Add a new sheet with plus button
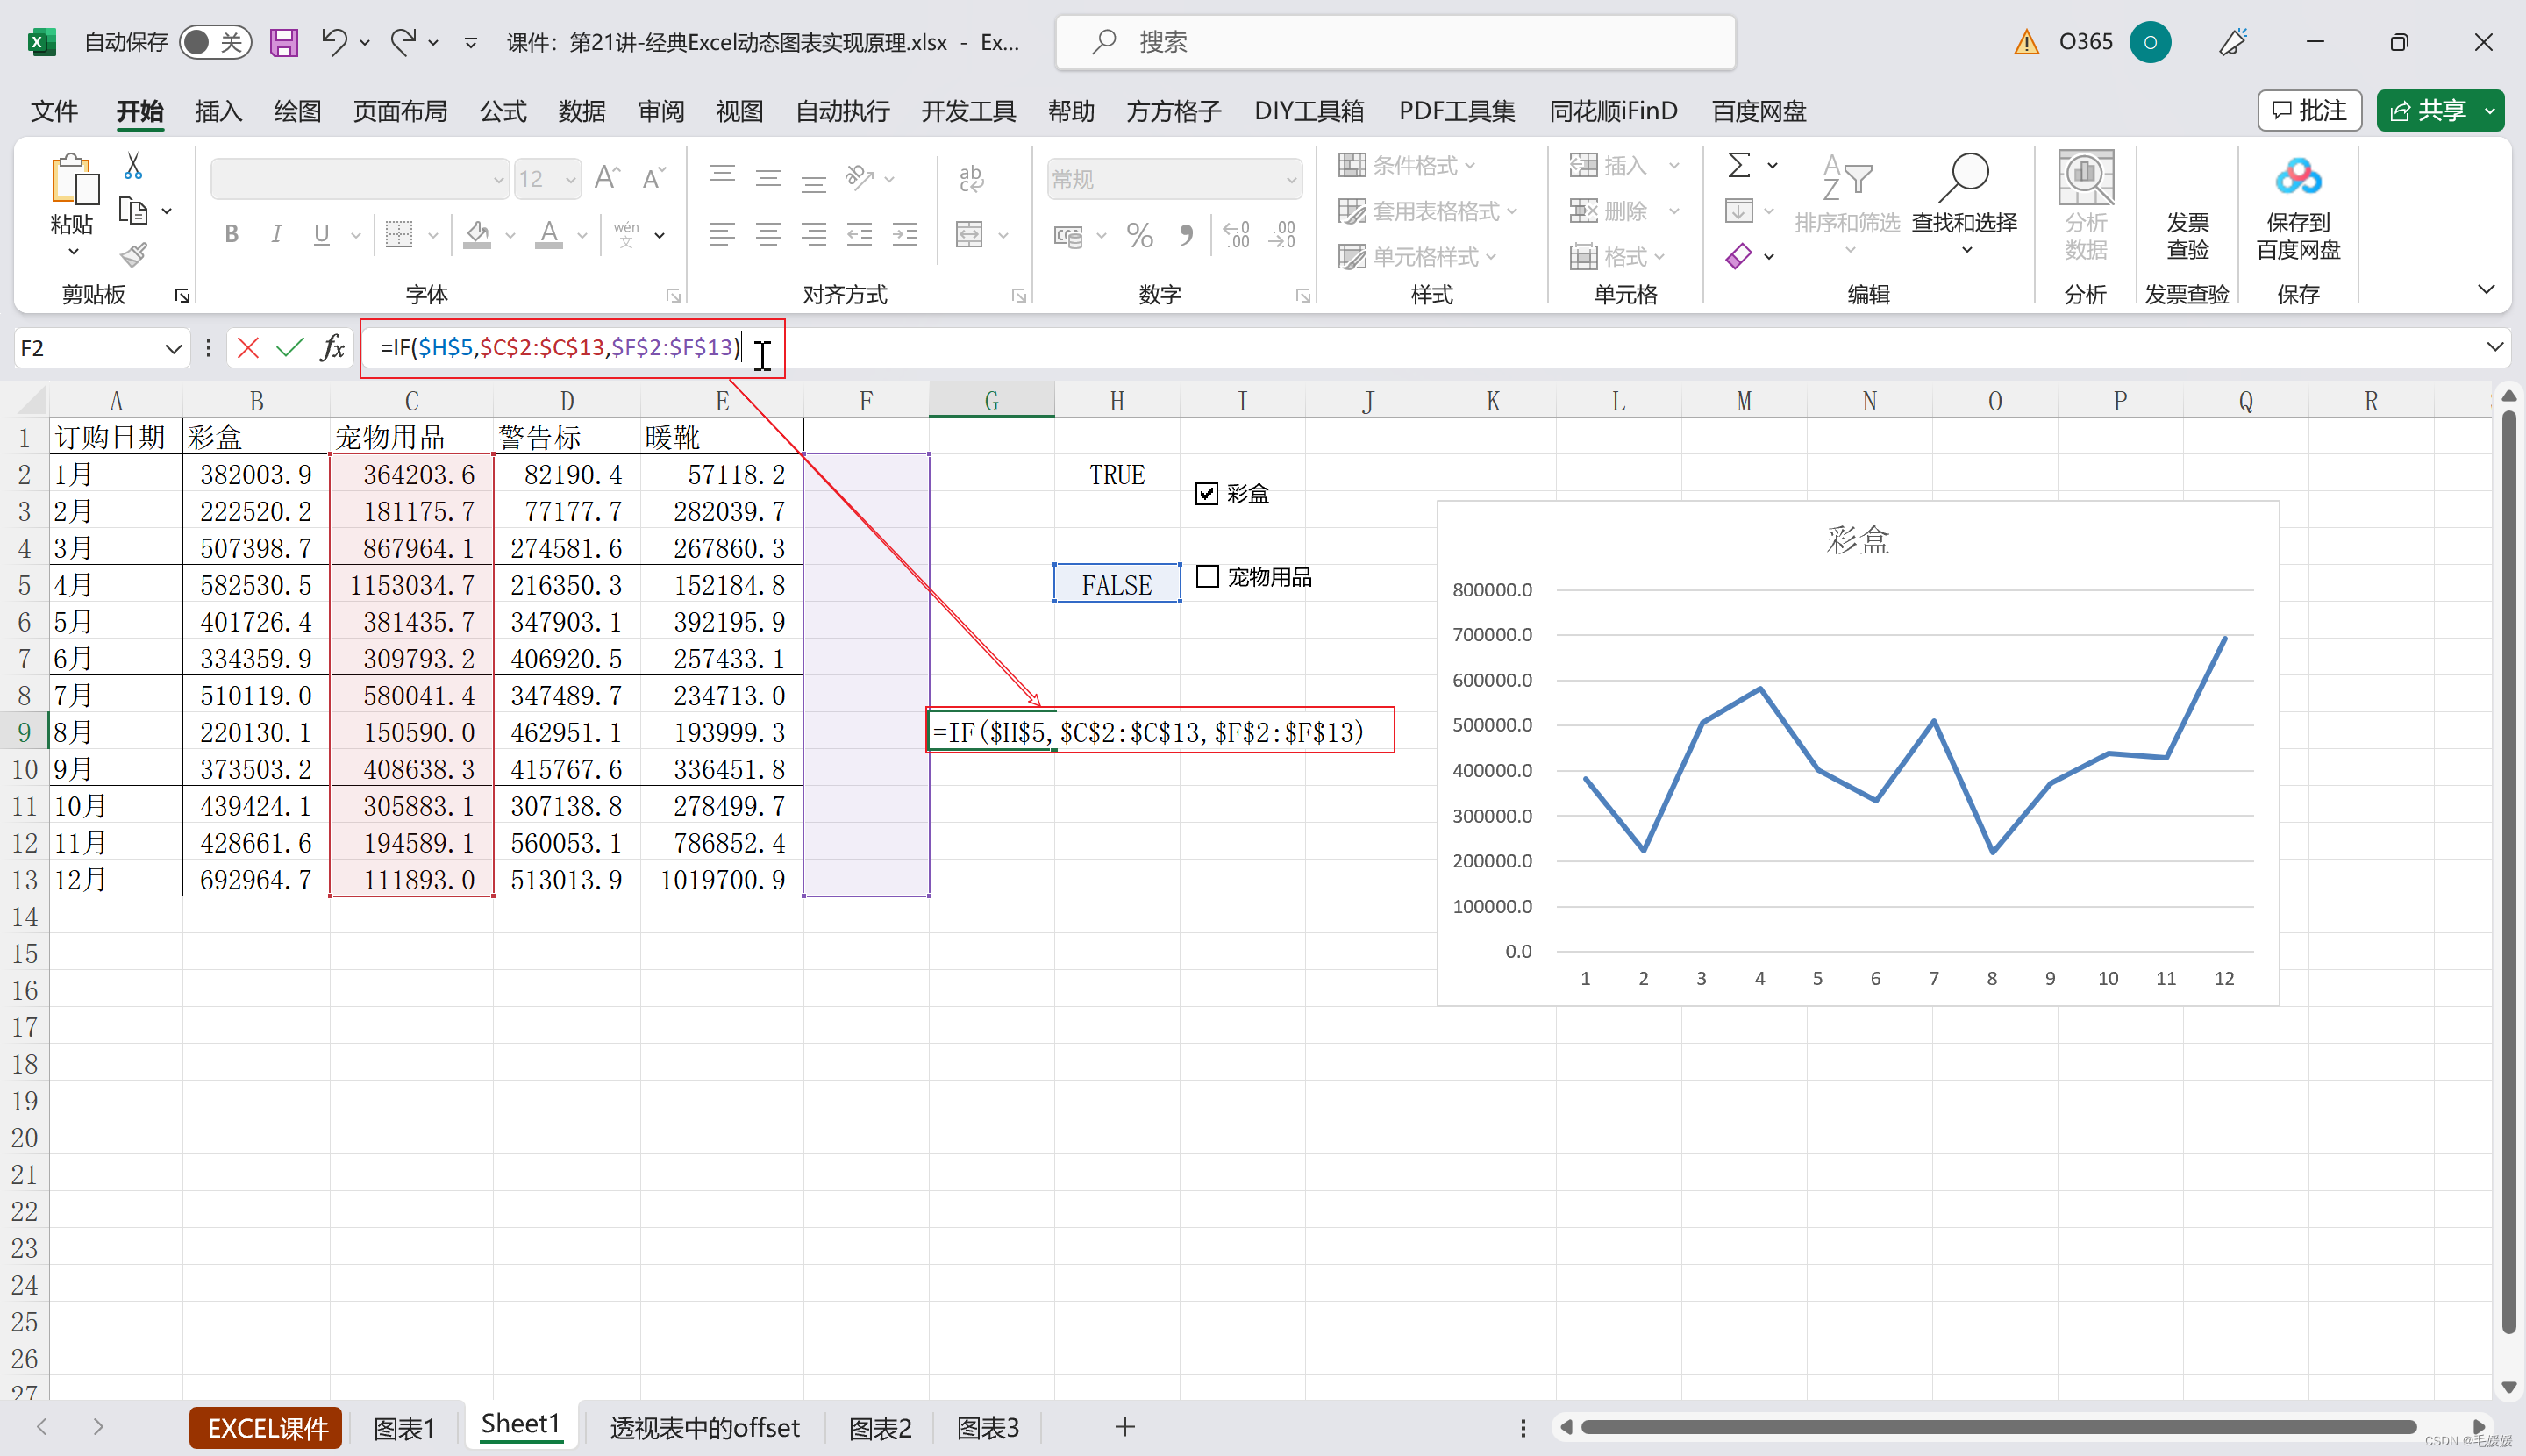Image resolution: width=2526 pixels, height=1456 pixels. (1125, 1427)
